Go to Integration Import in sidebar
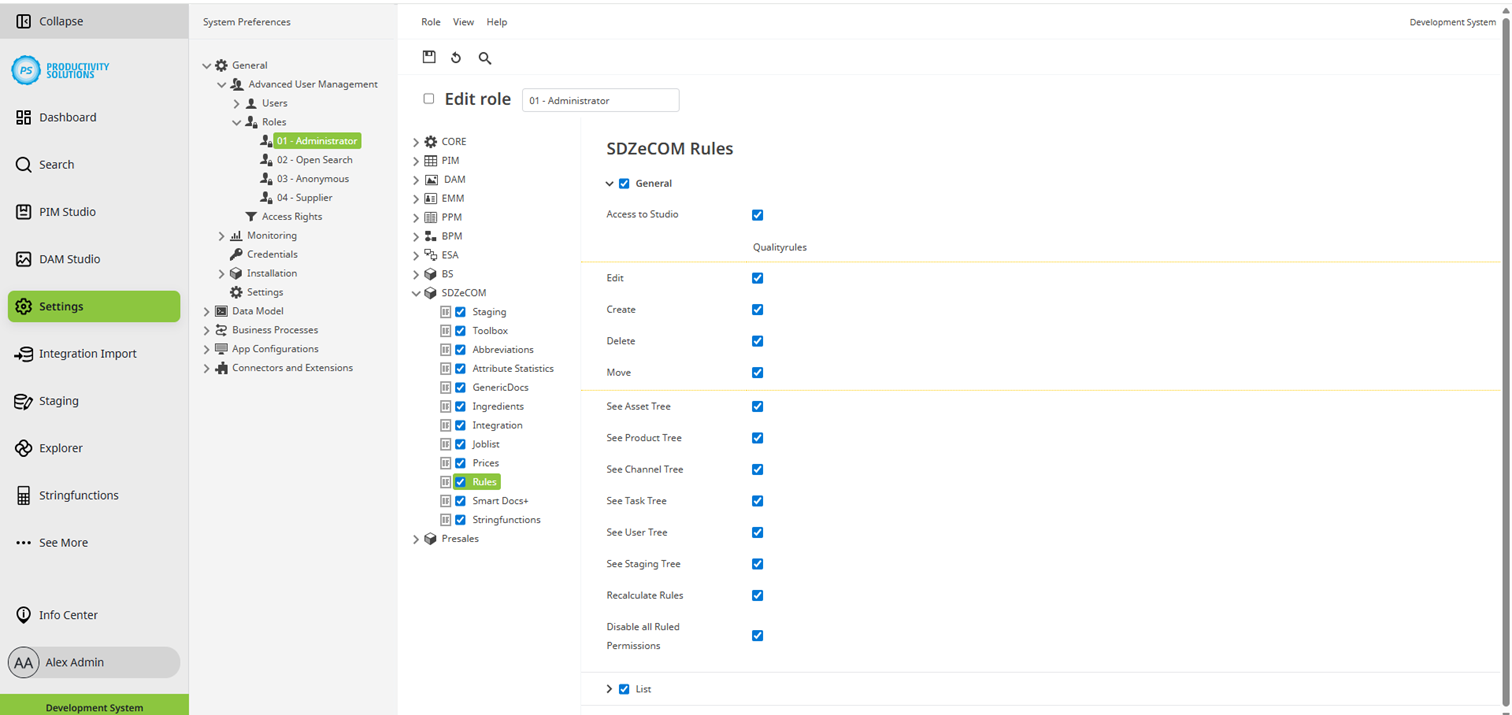 [87, 354]
